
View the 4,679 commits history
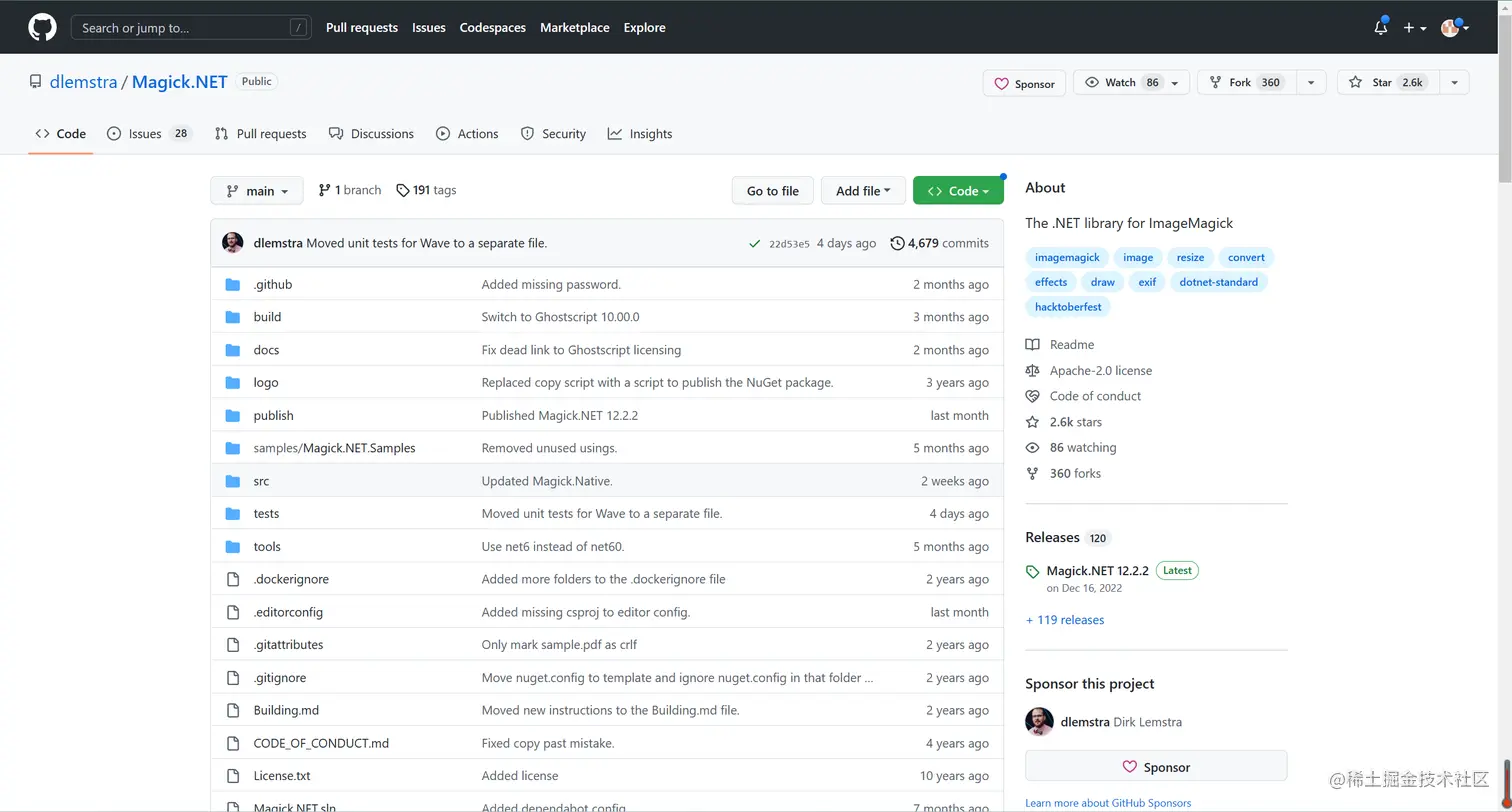click(940, 243)
